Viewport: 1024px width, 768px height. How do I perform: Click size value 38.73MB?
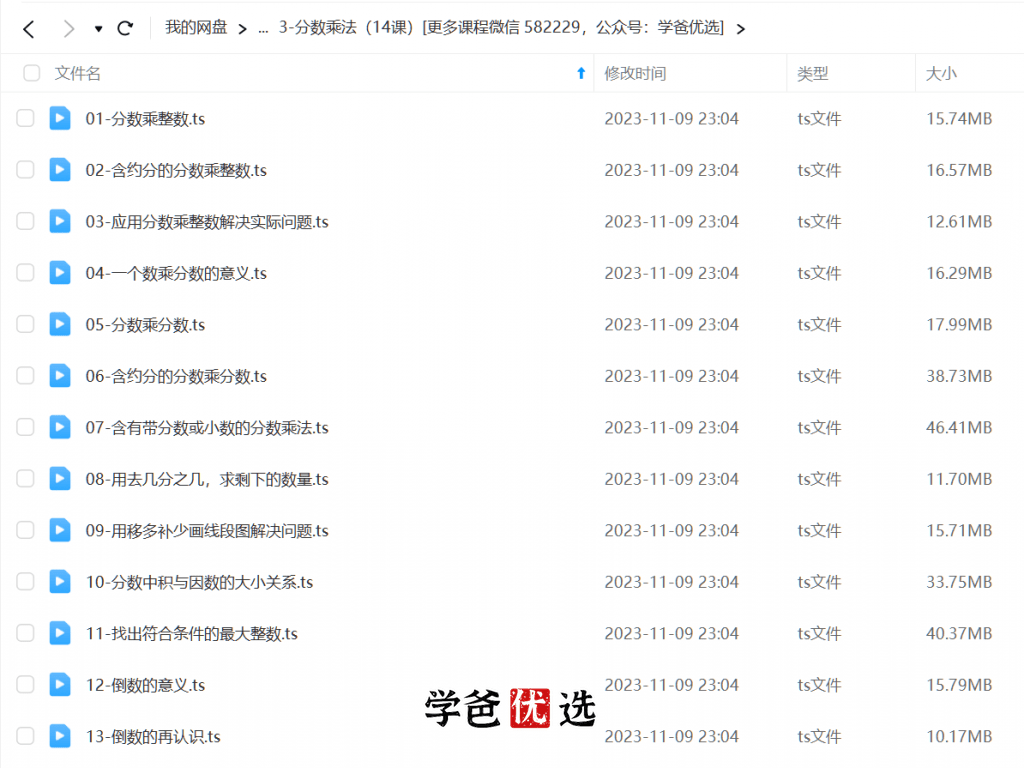pos(959,376)
